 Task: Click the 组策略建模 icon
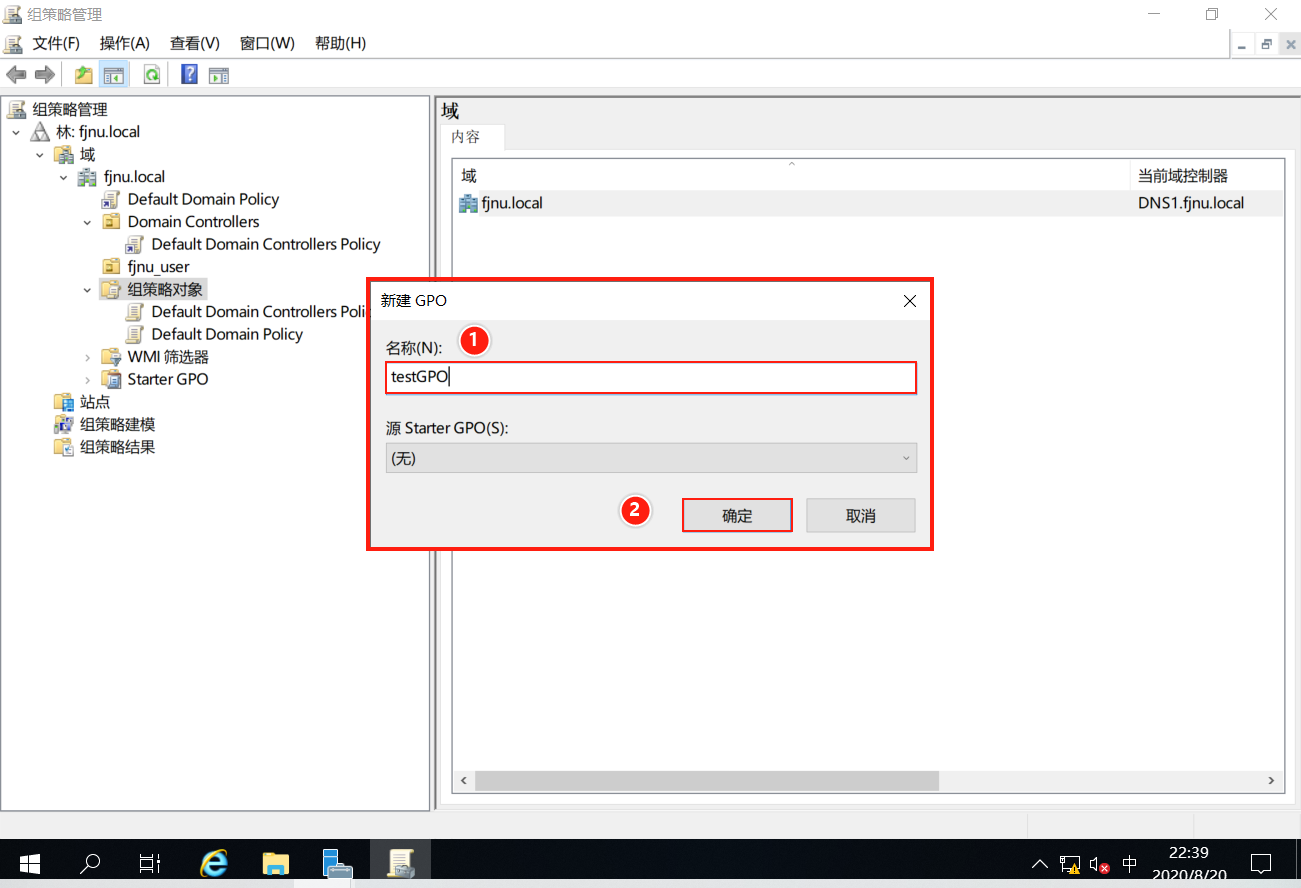pyautogui.click(x=64, y=425)
